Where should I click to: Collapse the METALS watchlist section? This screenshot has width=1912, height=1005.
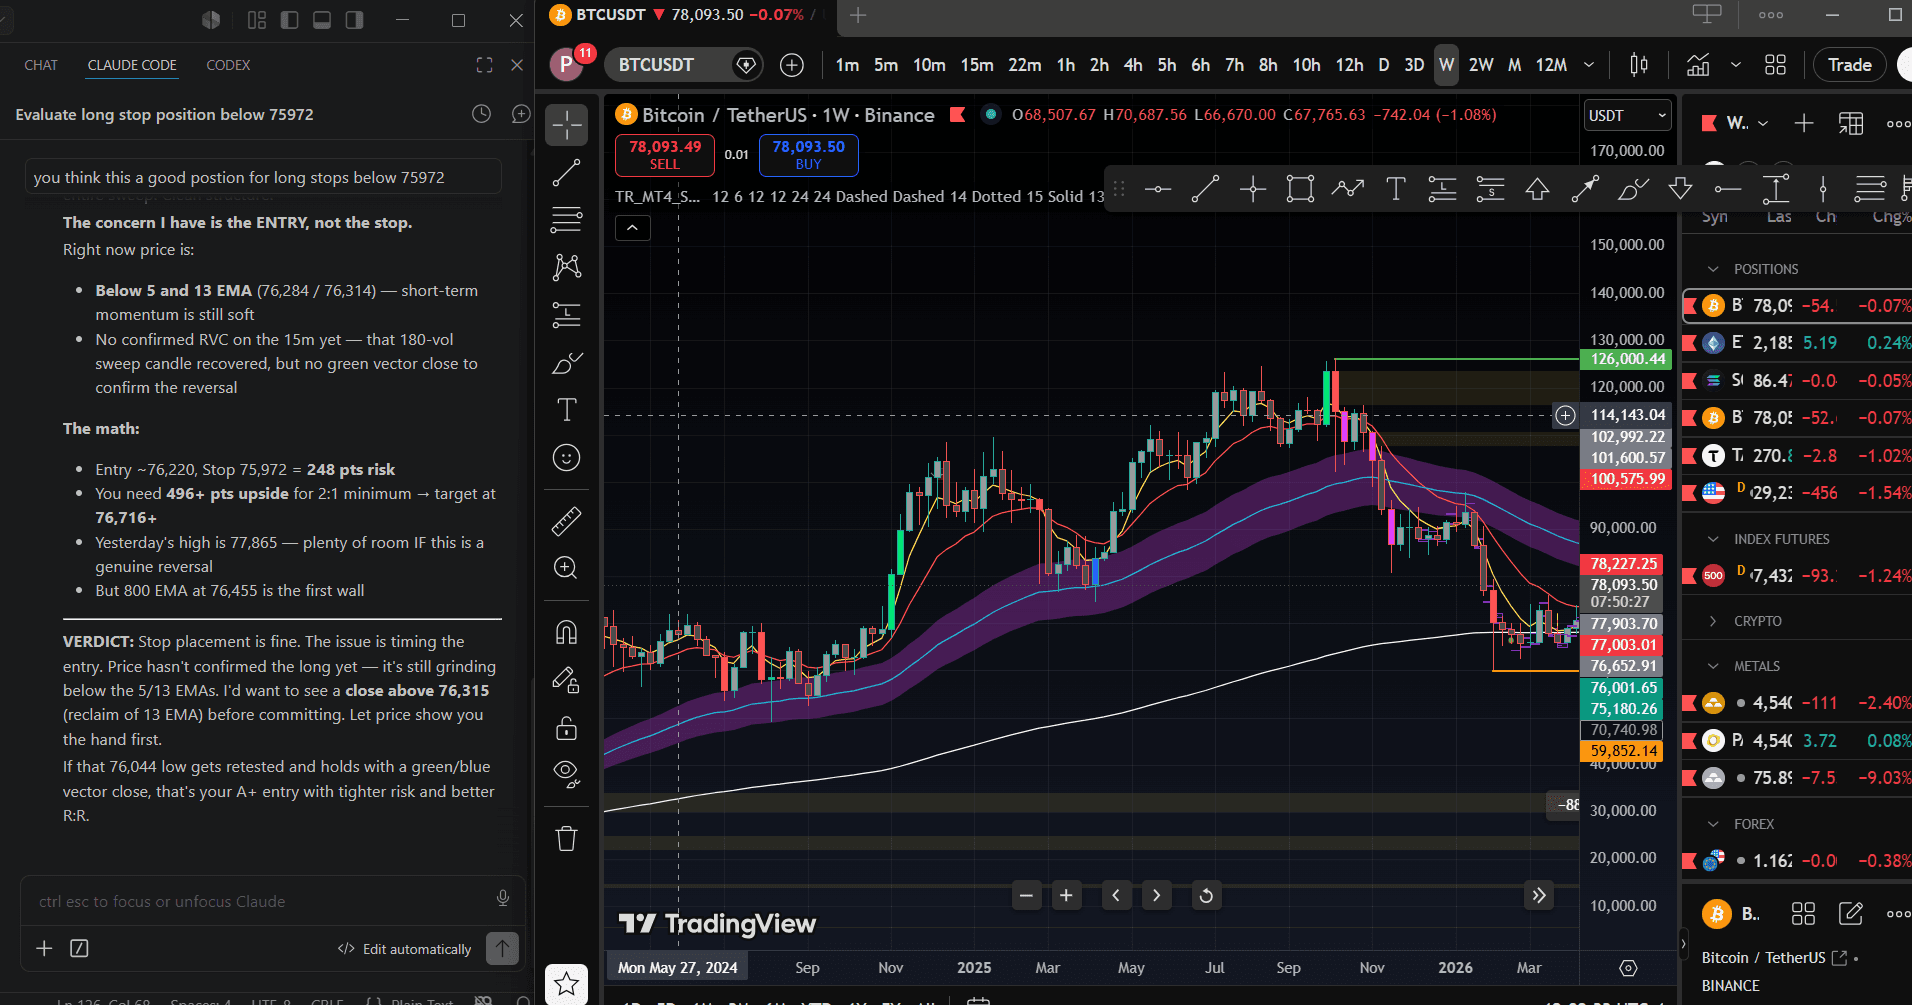(1713, 666)
